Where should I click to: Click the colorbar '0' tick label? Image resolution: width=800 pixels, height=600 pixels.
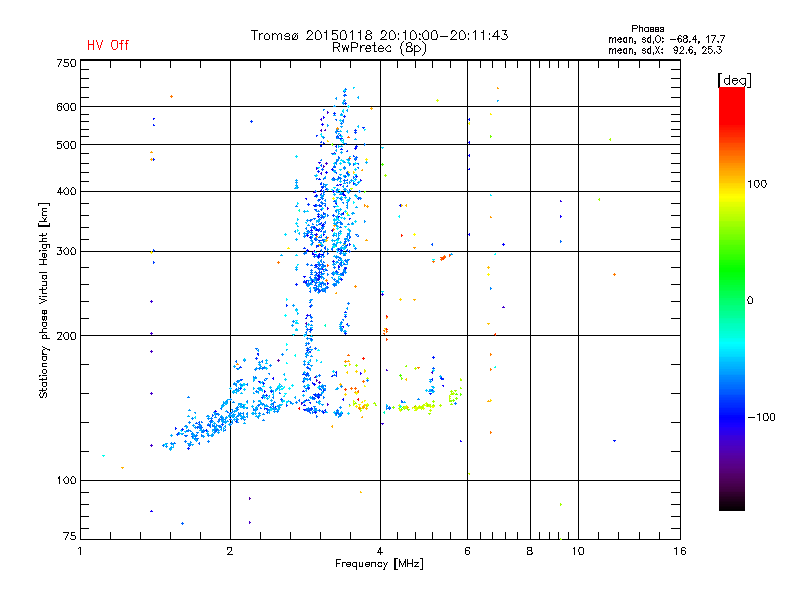pyautogui.click(x=750, y=301)
